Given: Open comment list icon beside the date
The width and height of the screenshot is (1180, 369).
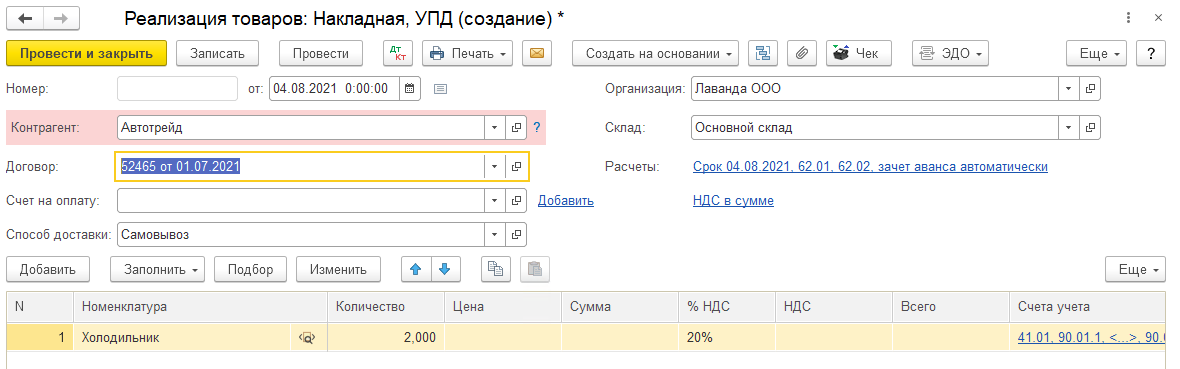Looking at the screenshot, I should coord(441,89).
